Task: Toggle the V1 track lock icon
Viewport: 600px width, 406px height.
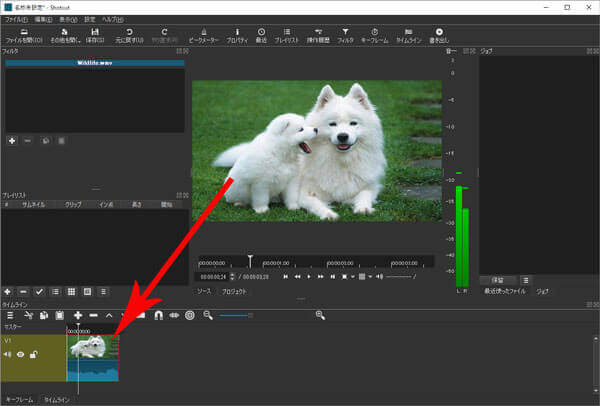Action: pyautogui.click(x=33, y=353)
